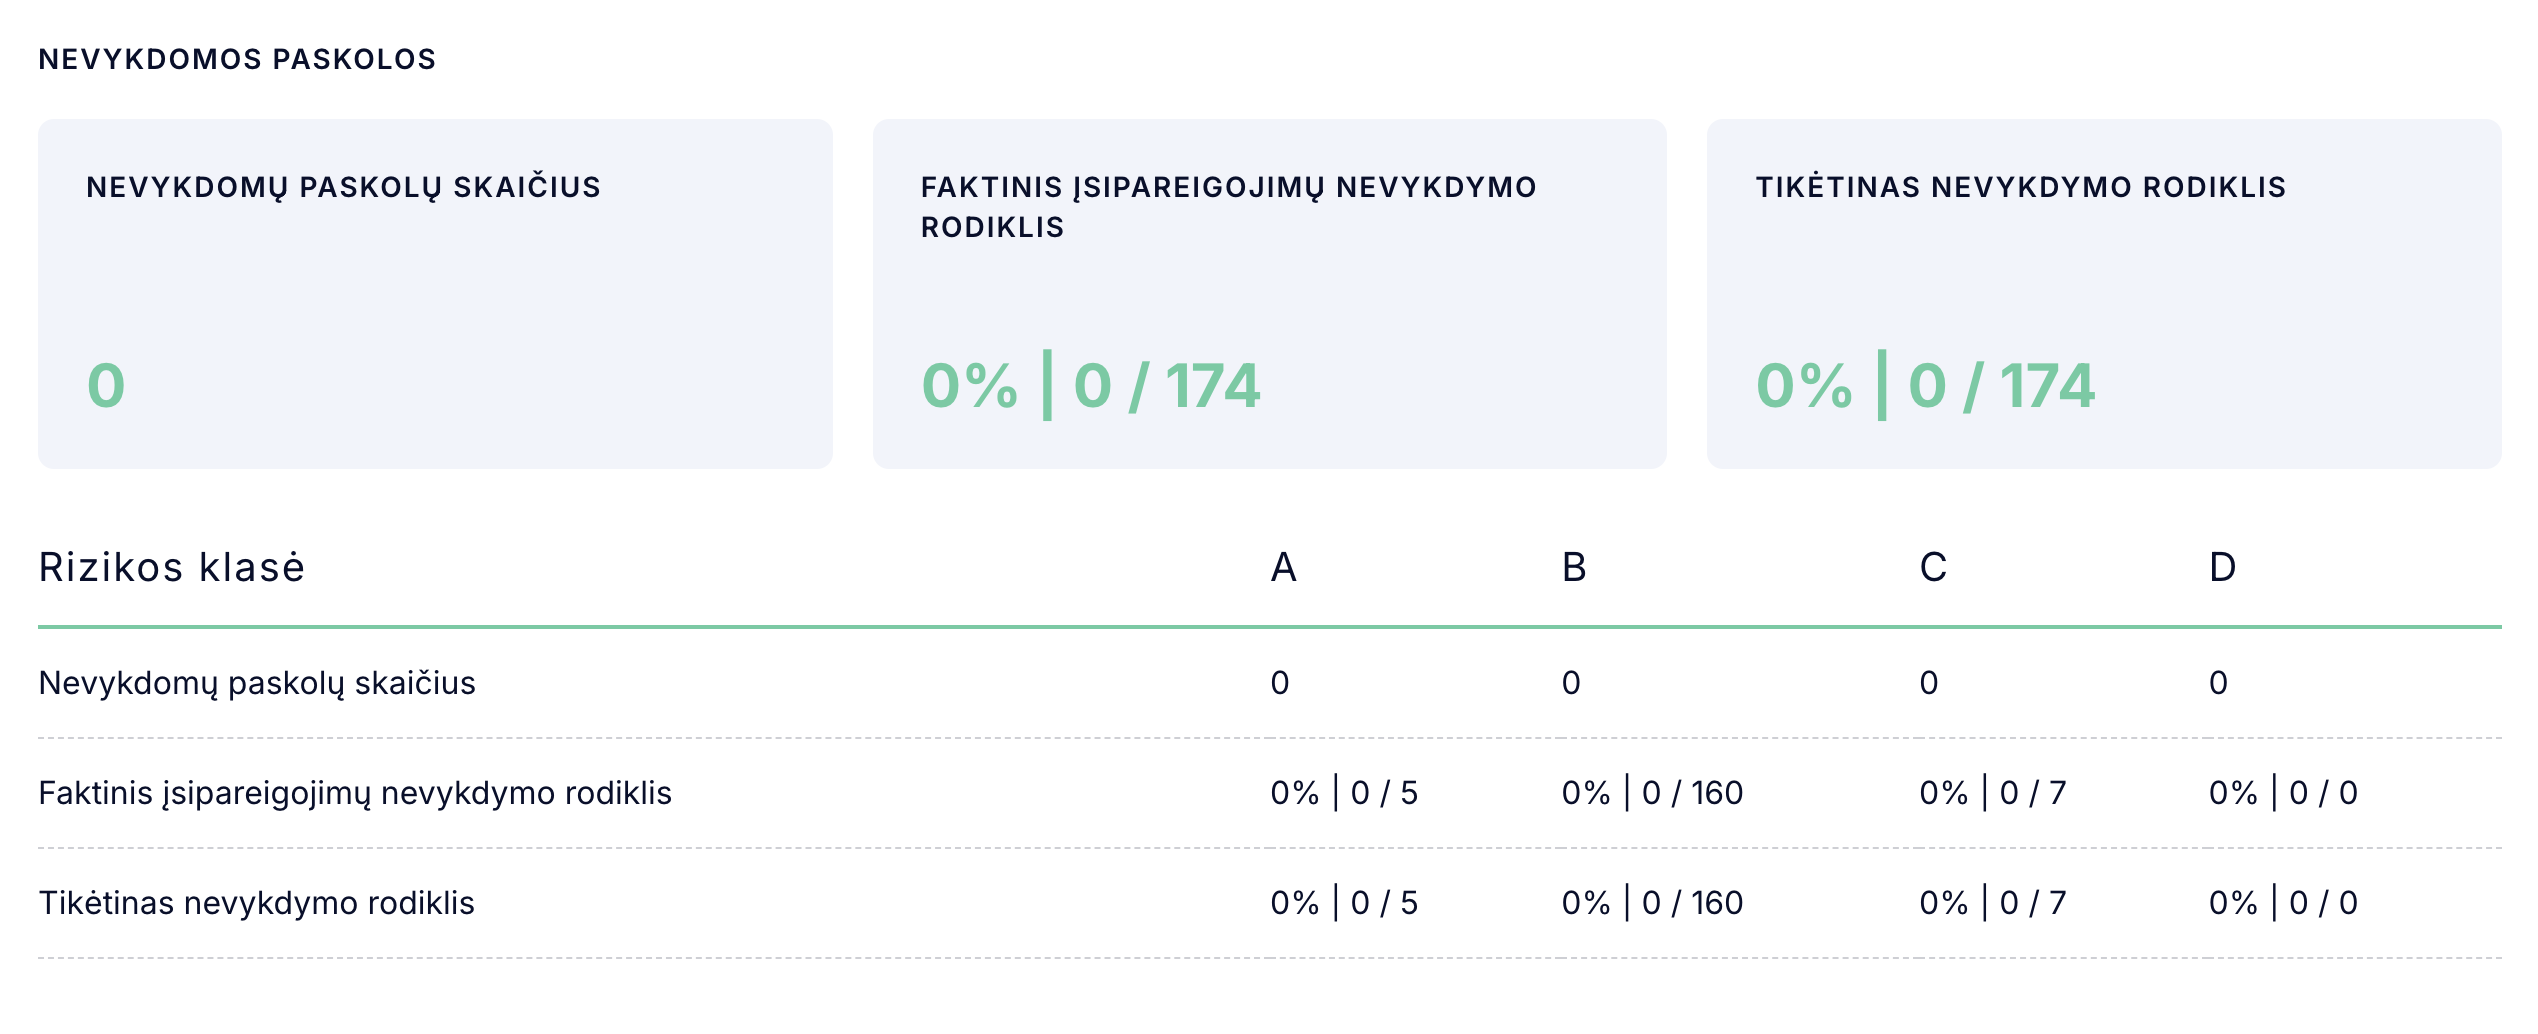The image size is (2538, 1034).
Task: Click the Tikėtinas nevykdymo rodiklis row label
Action: (256, 904)
